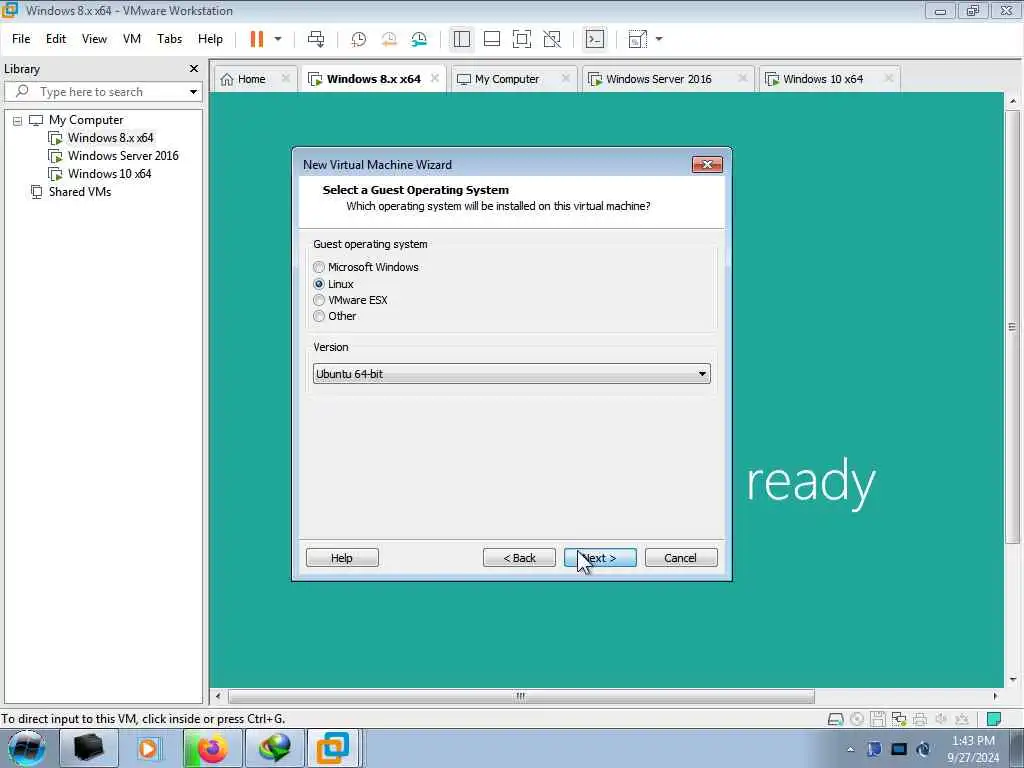Select Windows 10 x64 in library tree
This screenshot has width=1024, height=768.
(109, 174)
